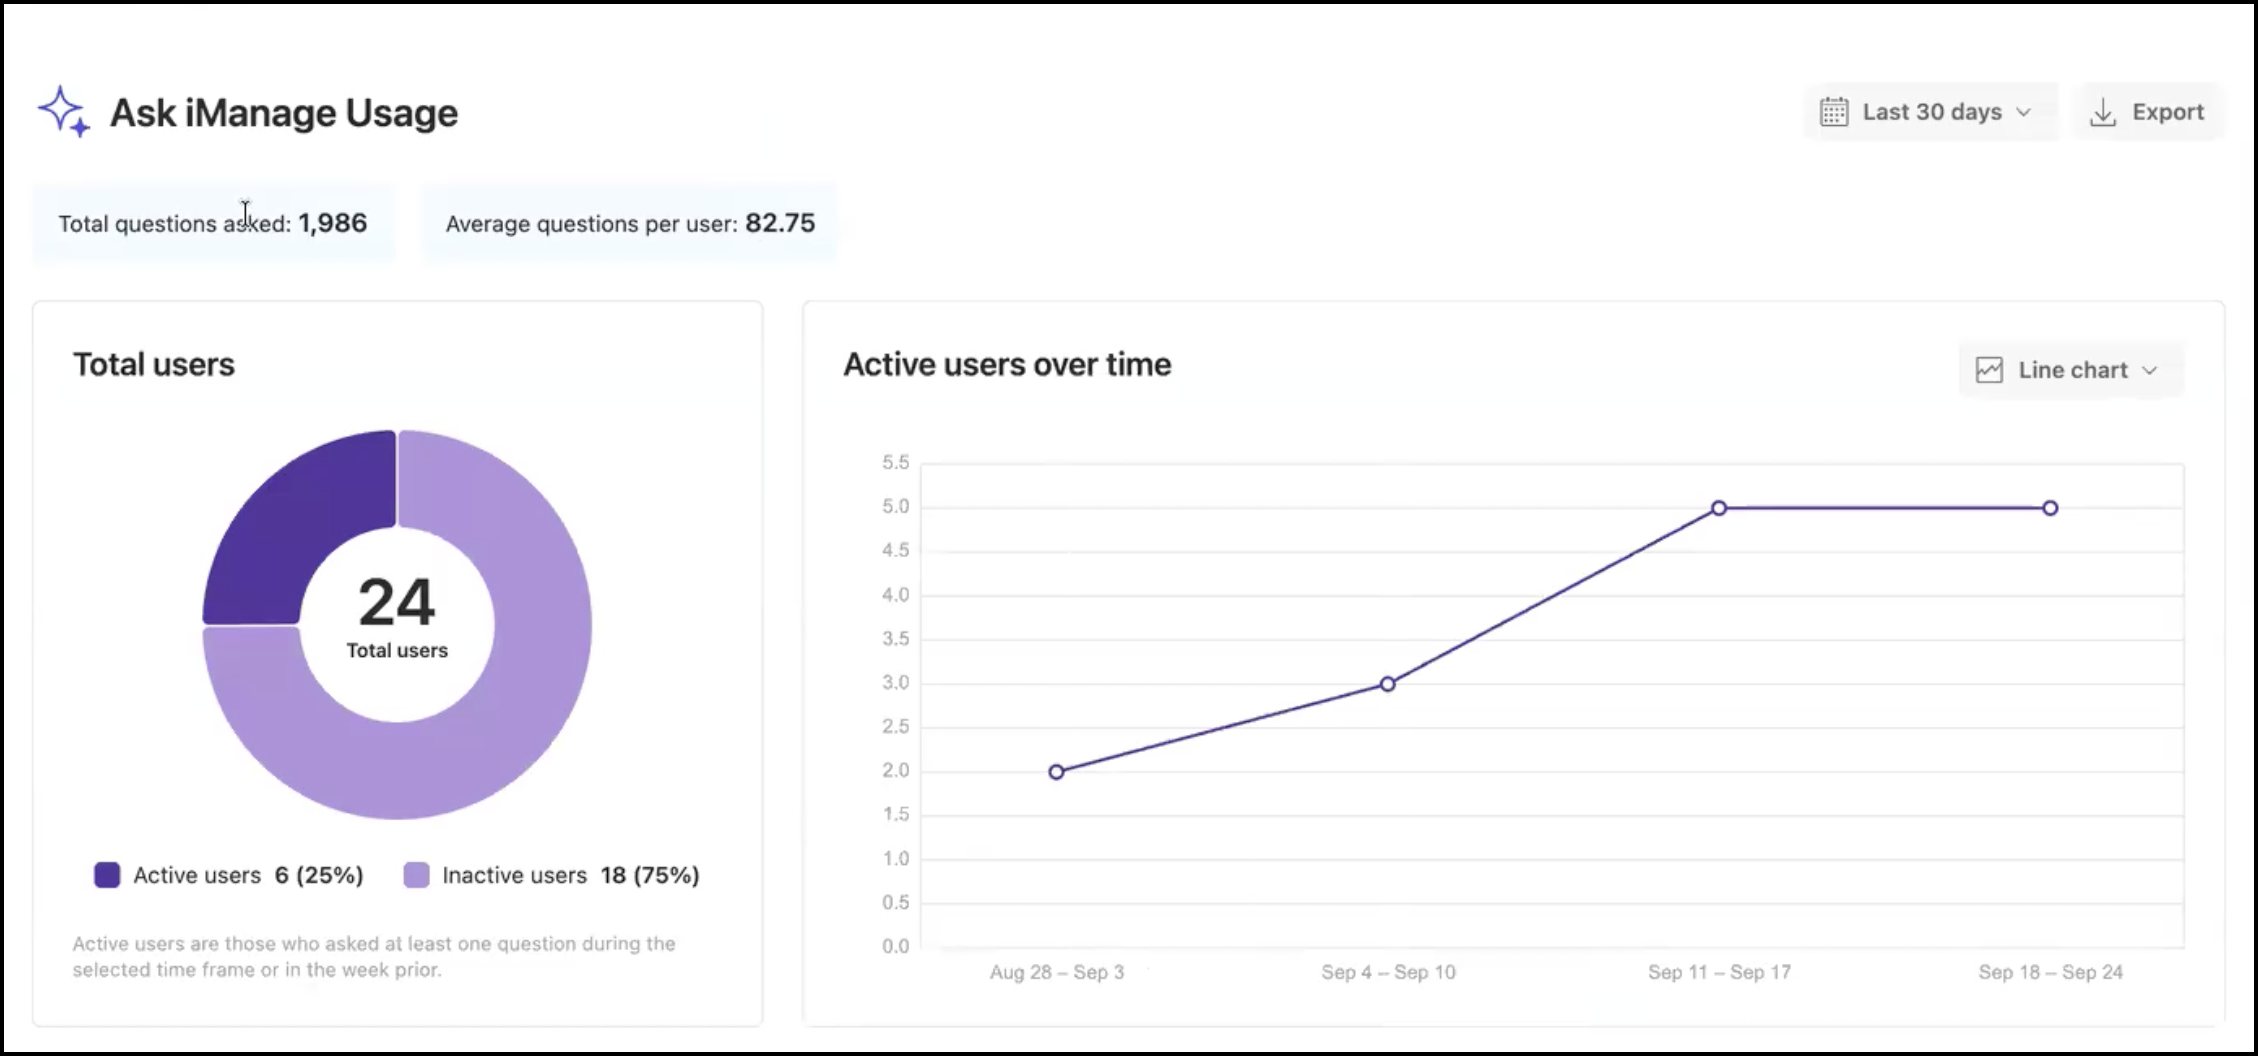2258x1056 pixels.
Task: Click the Active users 6 (25%) legend label
Action: (248, 875)
